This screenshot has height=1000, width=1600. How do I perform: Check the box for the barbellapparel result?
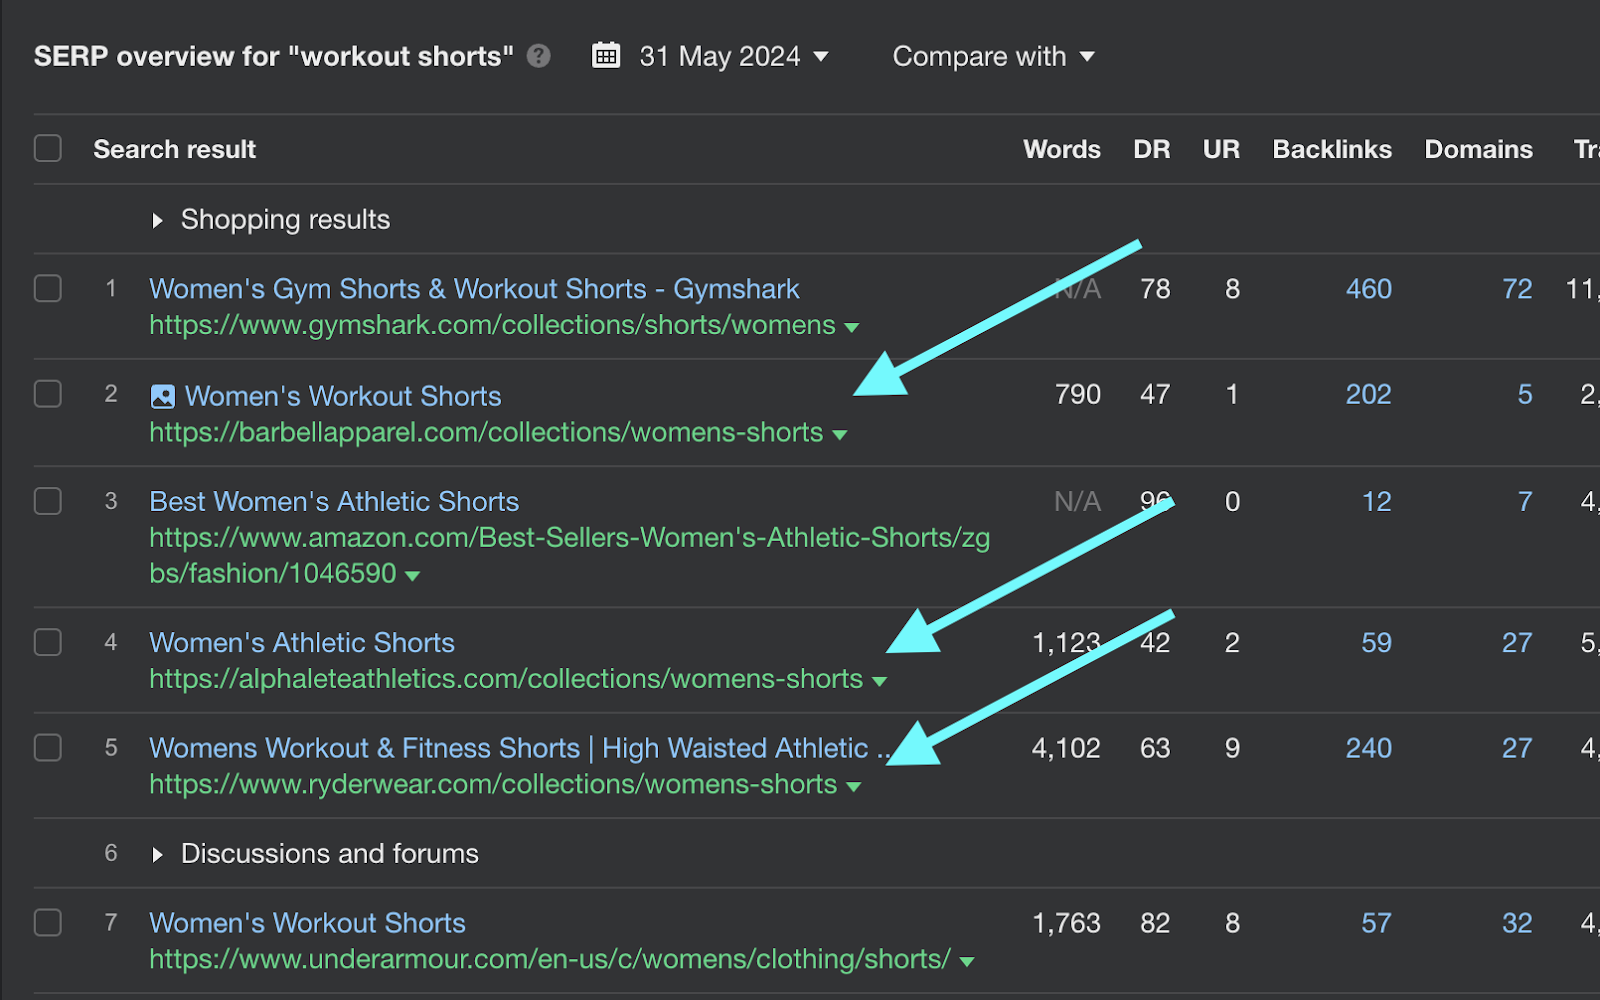(48, 394)
